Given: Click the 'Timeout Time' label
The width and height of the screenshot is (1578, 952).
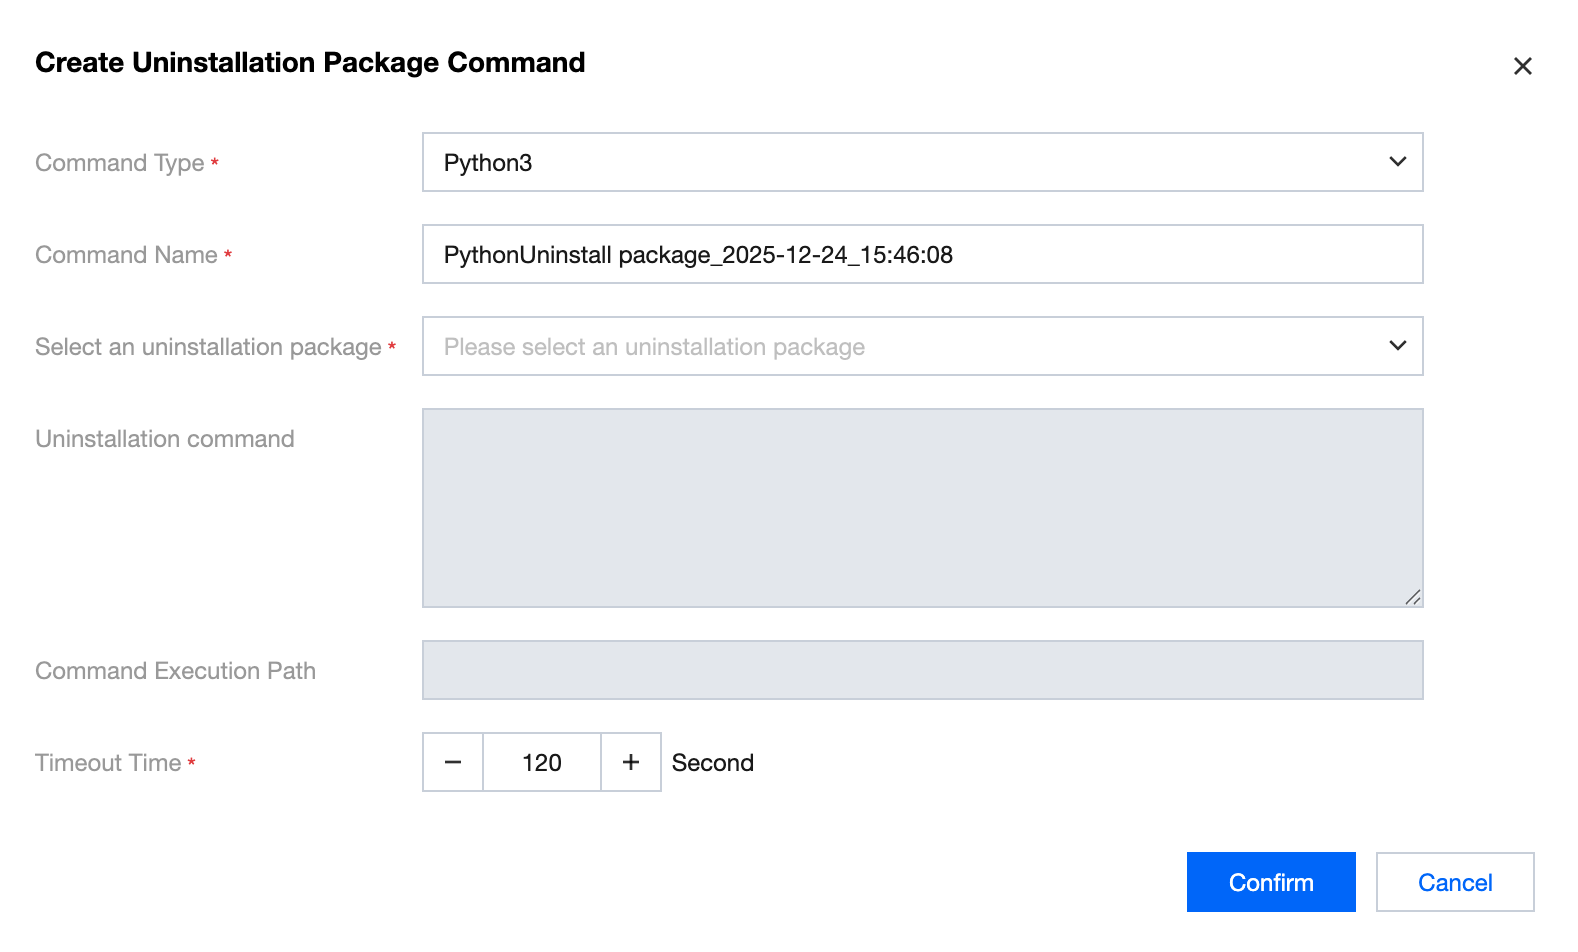Looking at the screenshot, I should (108, 763).
